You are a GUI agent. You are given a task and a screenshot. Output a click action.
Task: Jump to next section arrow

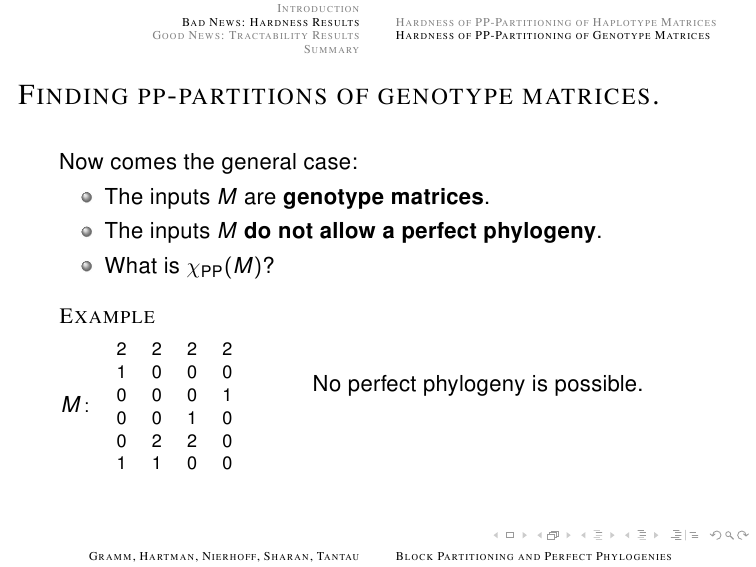[656, 535]
